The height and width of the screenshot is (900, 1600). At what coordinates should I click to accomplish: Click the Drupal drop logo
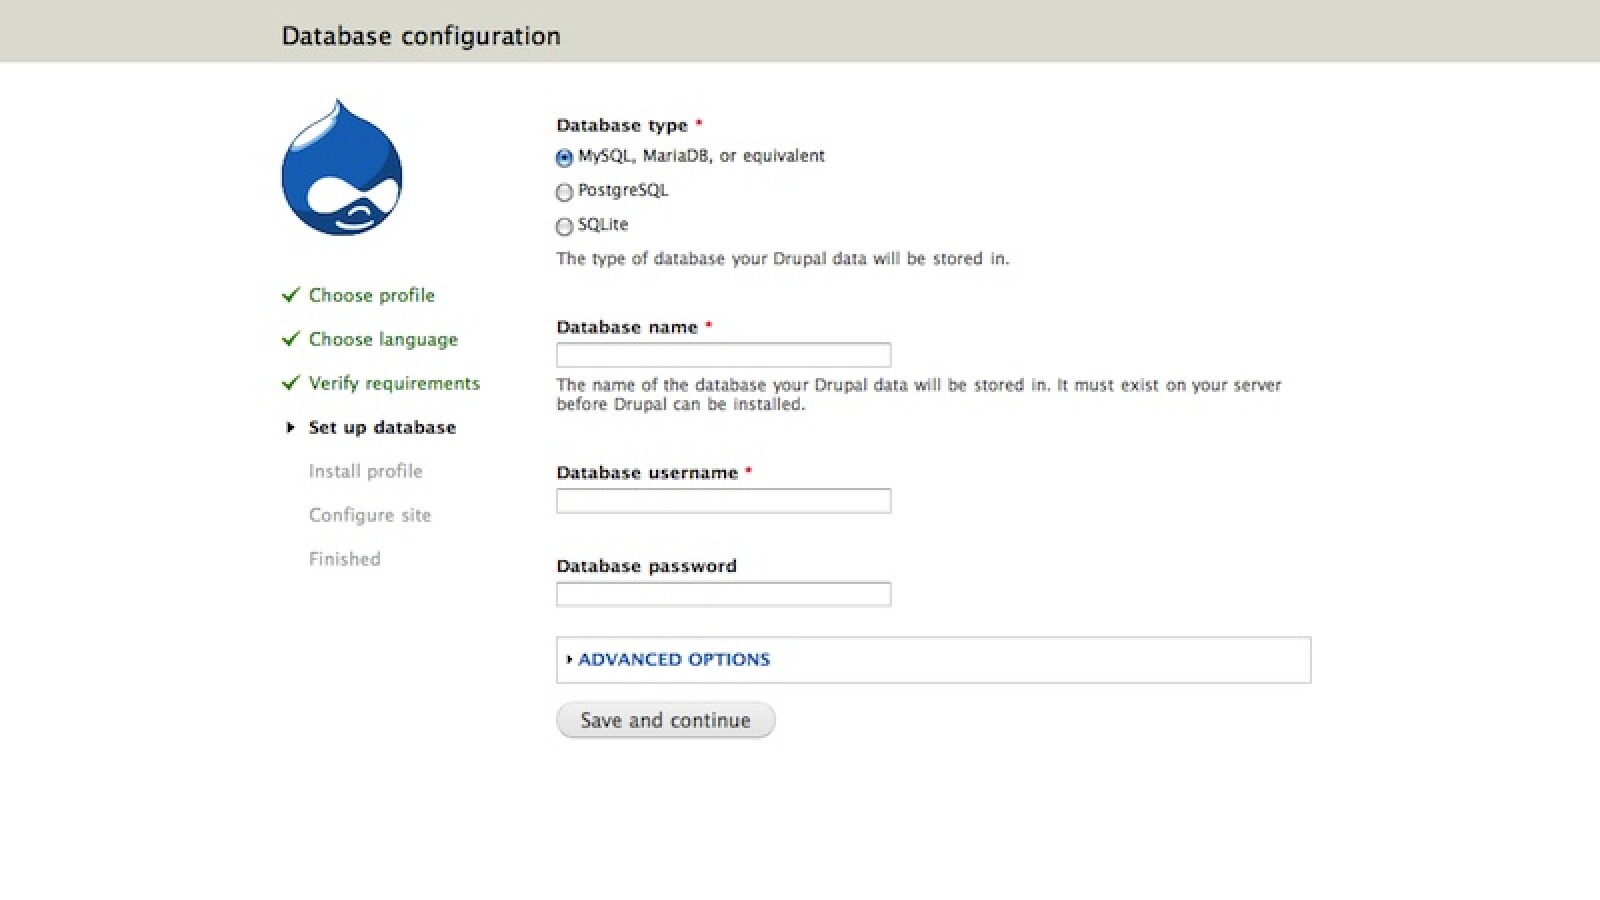tap(342, 168)
